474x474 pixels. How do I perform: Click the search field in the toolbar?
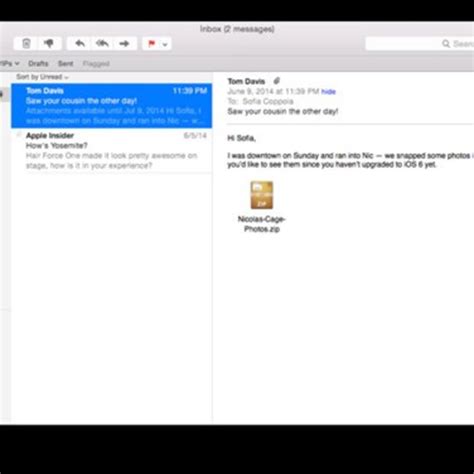420,44
